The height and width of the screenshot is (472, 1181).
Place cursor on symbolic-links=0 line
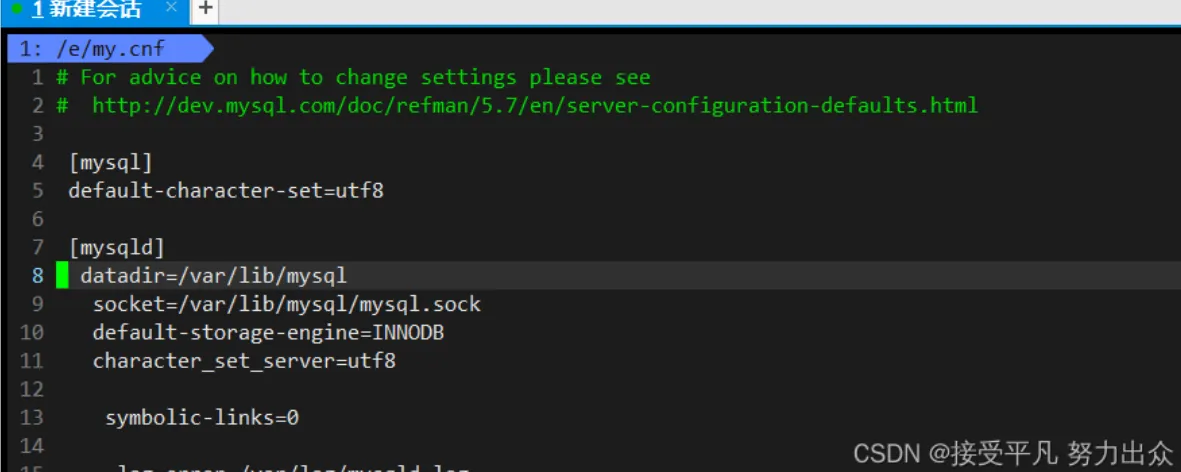tap(202, 418)
